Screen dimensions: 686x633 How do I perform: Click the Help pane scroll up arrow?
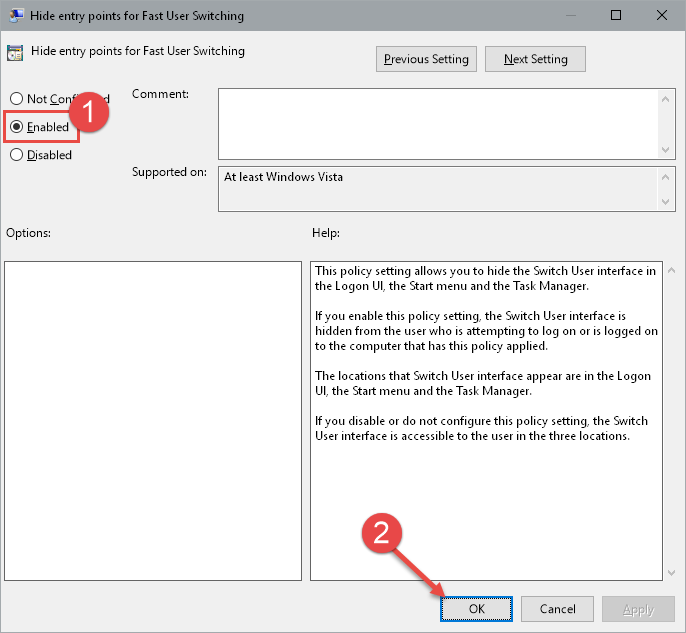(x=671, y=270)
